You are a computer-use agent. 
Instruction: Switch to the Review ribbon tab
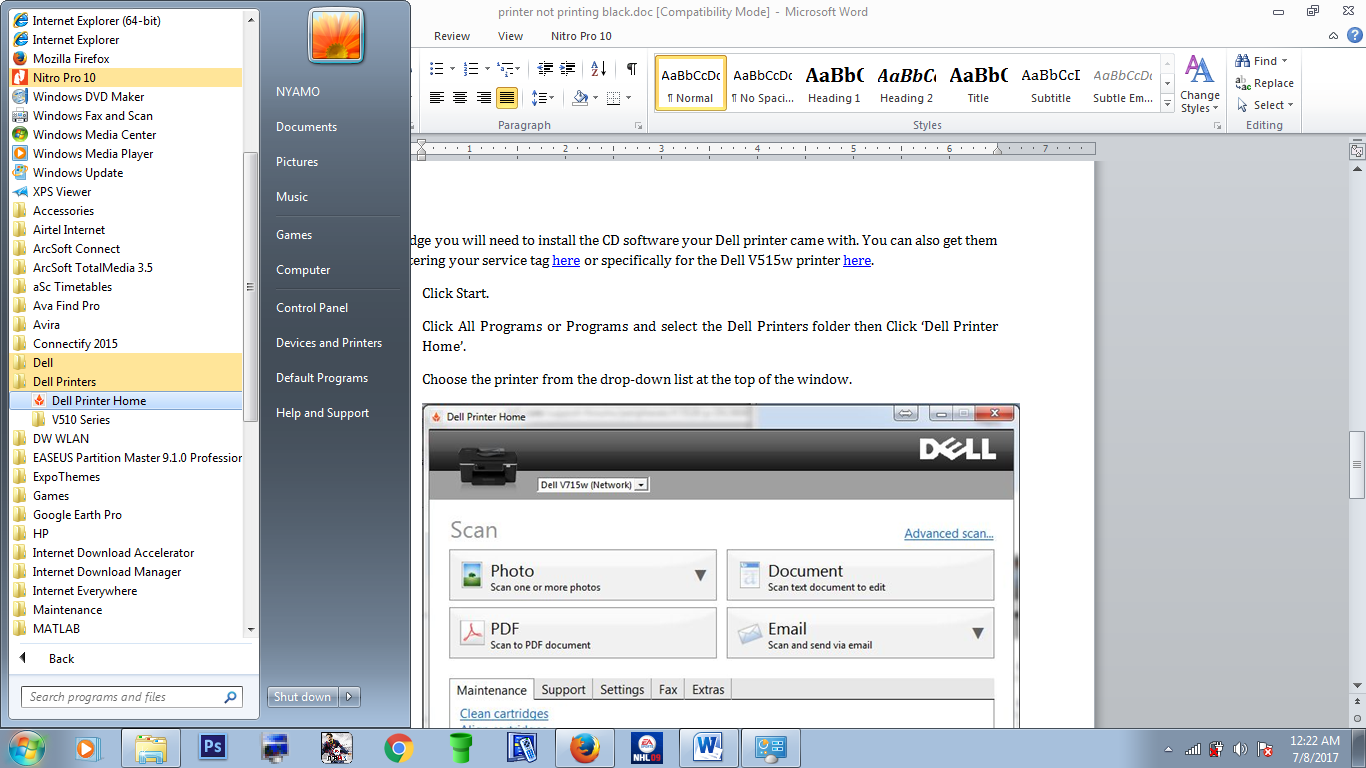pos(452,36)
